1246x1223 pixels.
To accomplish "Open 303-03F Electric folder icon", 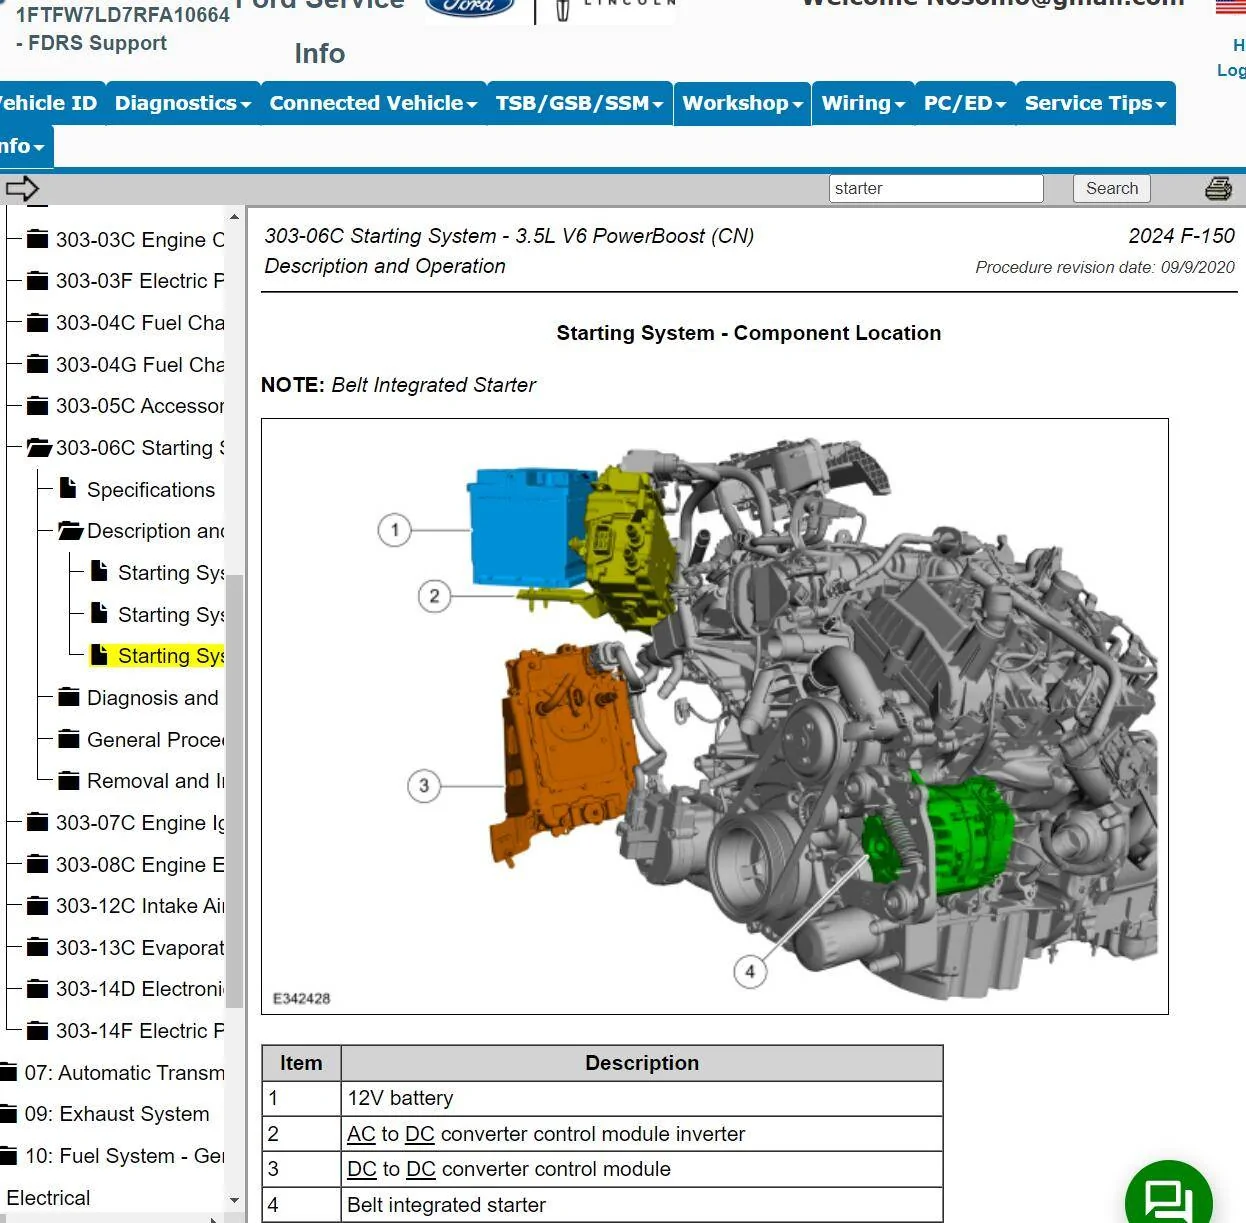I will tap(37, 281).
